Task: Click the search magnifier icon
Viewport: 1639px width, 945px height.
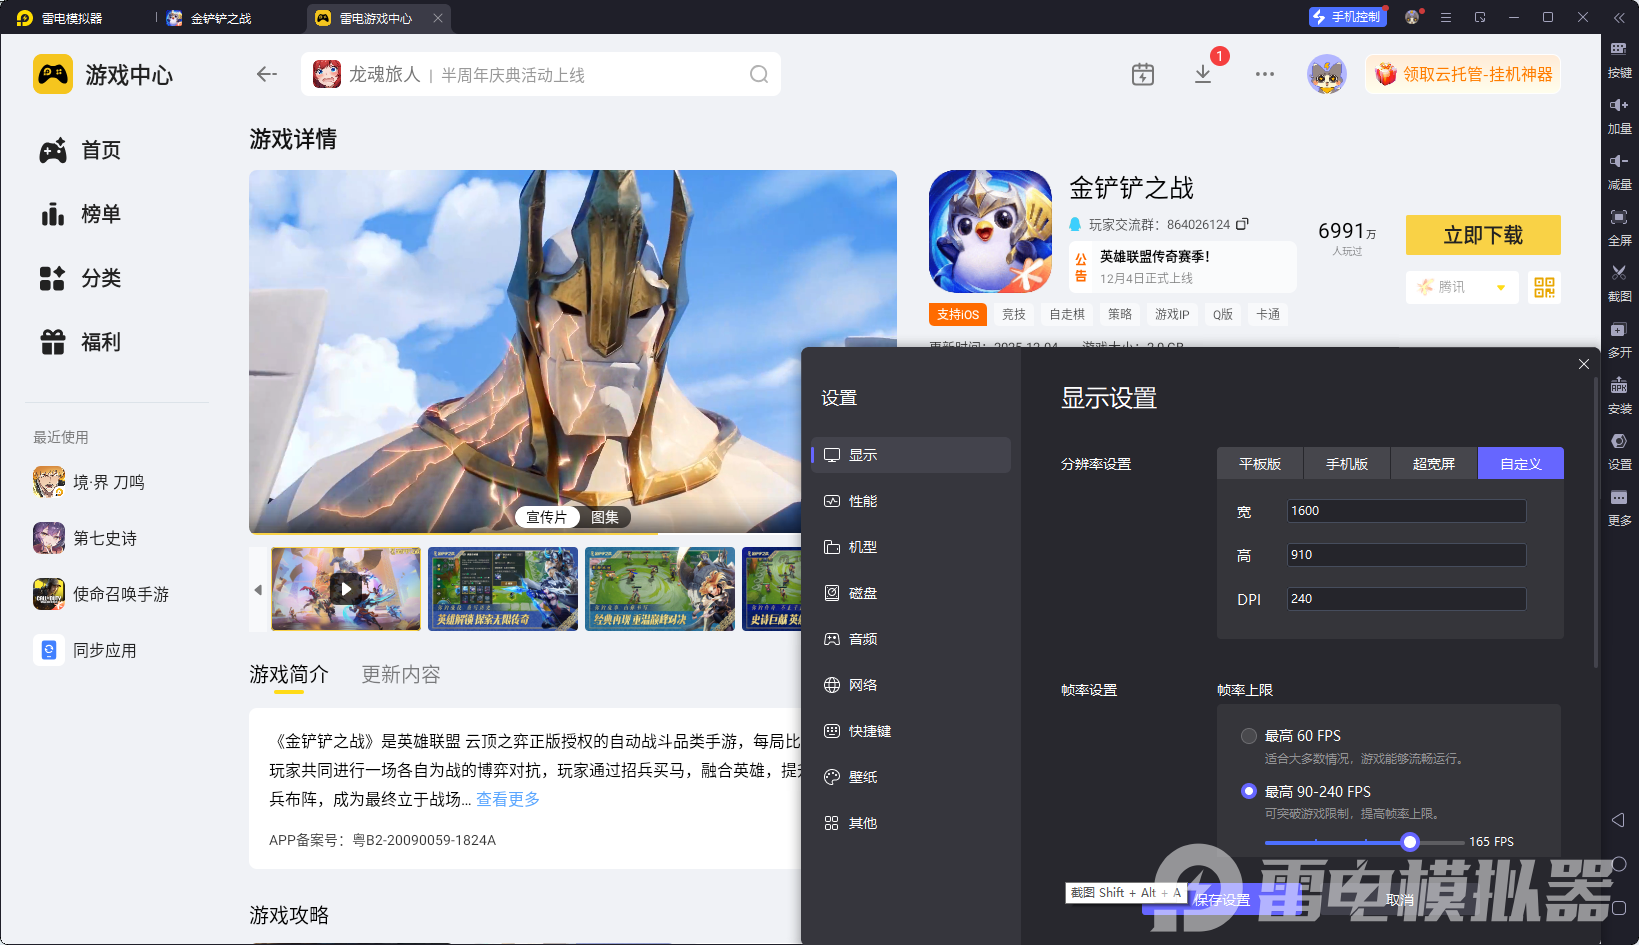Action: coord(759,75)
